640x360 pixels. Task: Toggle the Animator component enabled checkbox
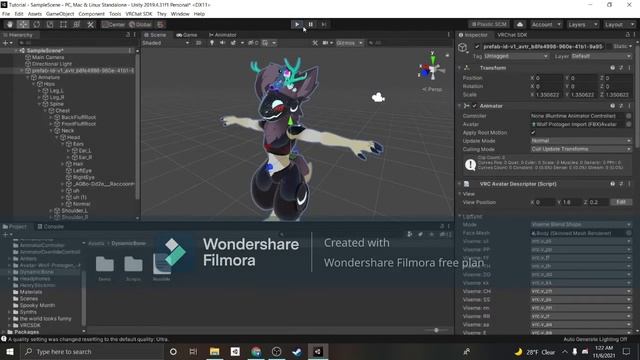[x=474, y=106]
